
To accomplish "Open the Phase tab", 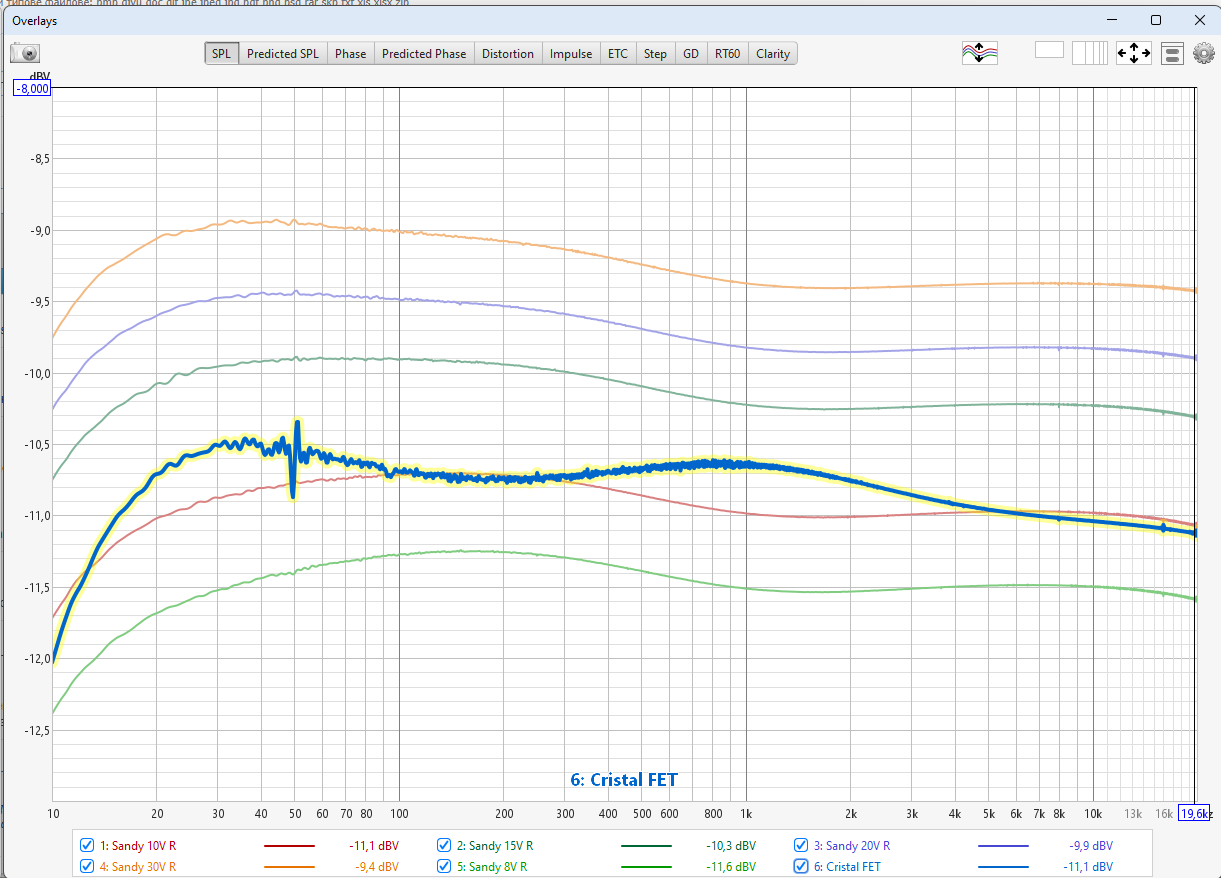I will (350, 54).
